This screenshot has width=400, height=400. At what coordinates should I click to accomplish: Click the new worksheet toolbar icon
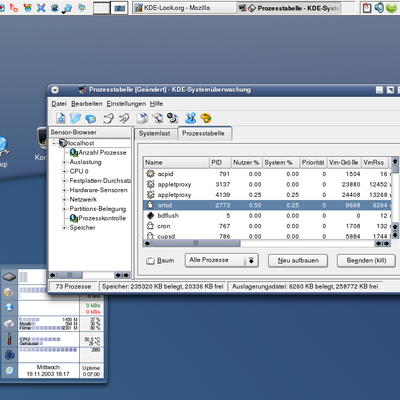(x=61, y=118)
